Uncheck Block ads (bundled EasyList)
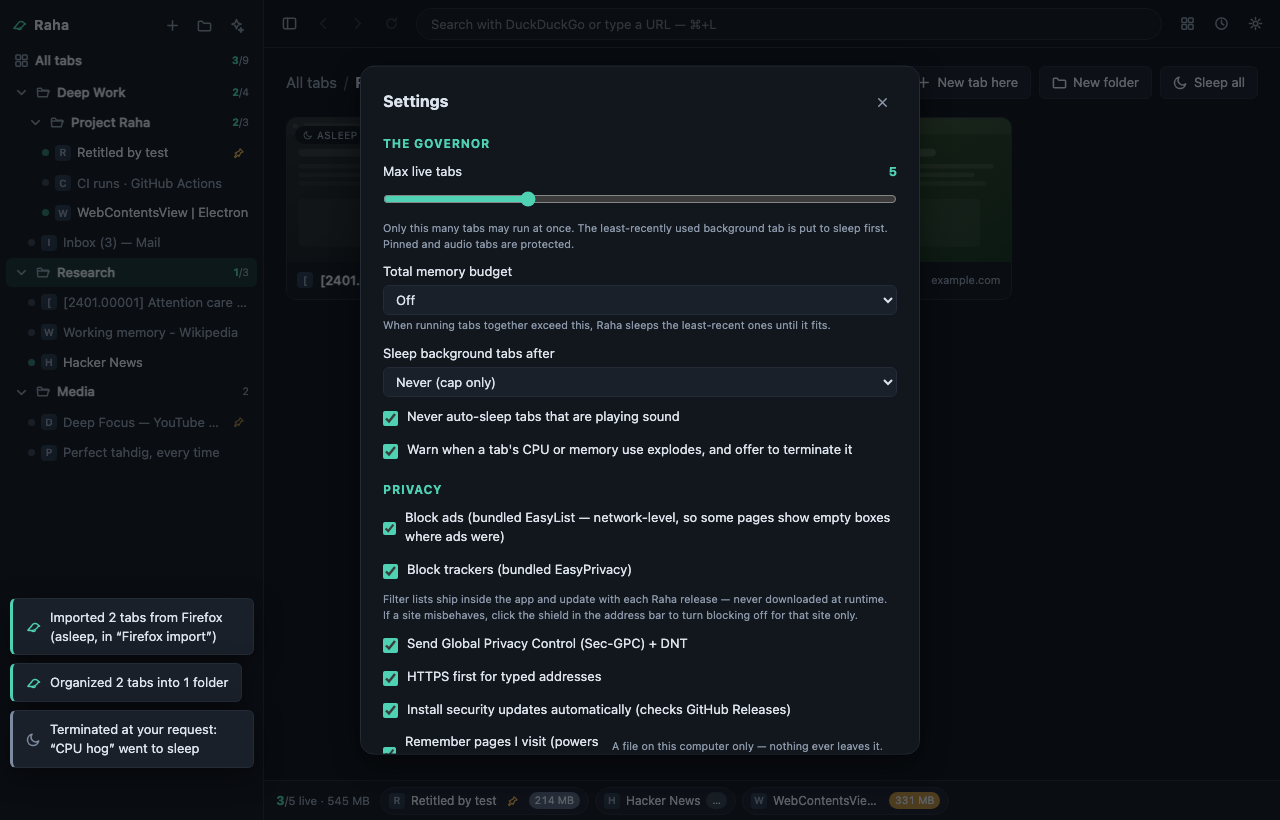 click(x=390, y=528)
